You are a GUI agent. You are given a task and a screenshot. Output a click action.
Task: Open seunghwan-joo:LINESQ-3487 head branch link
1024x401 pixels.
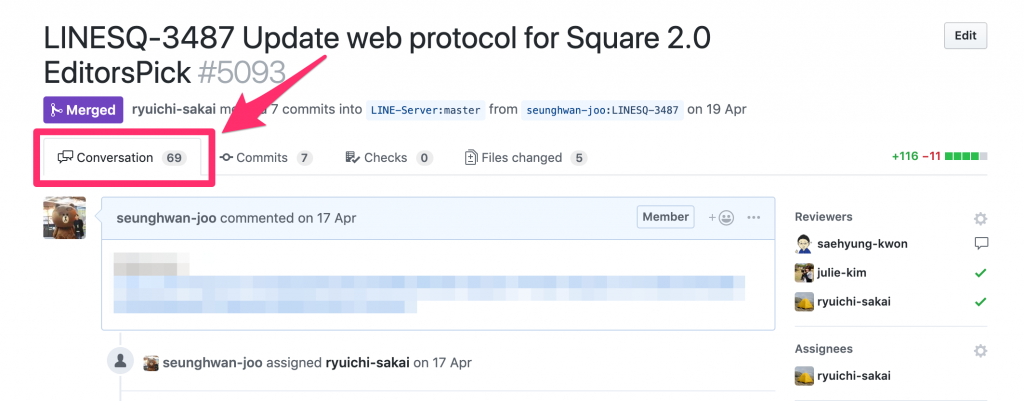tap(602, 110)
